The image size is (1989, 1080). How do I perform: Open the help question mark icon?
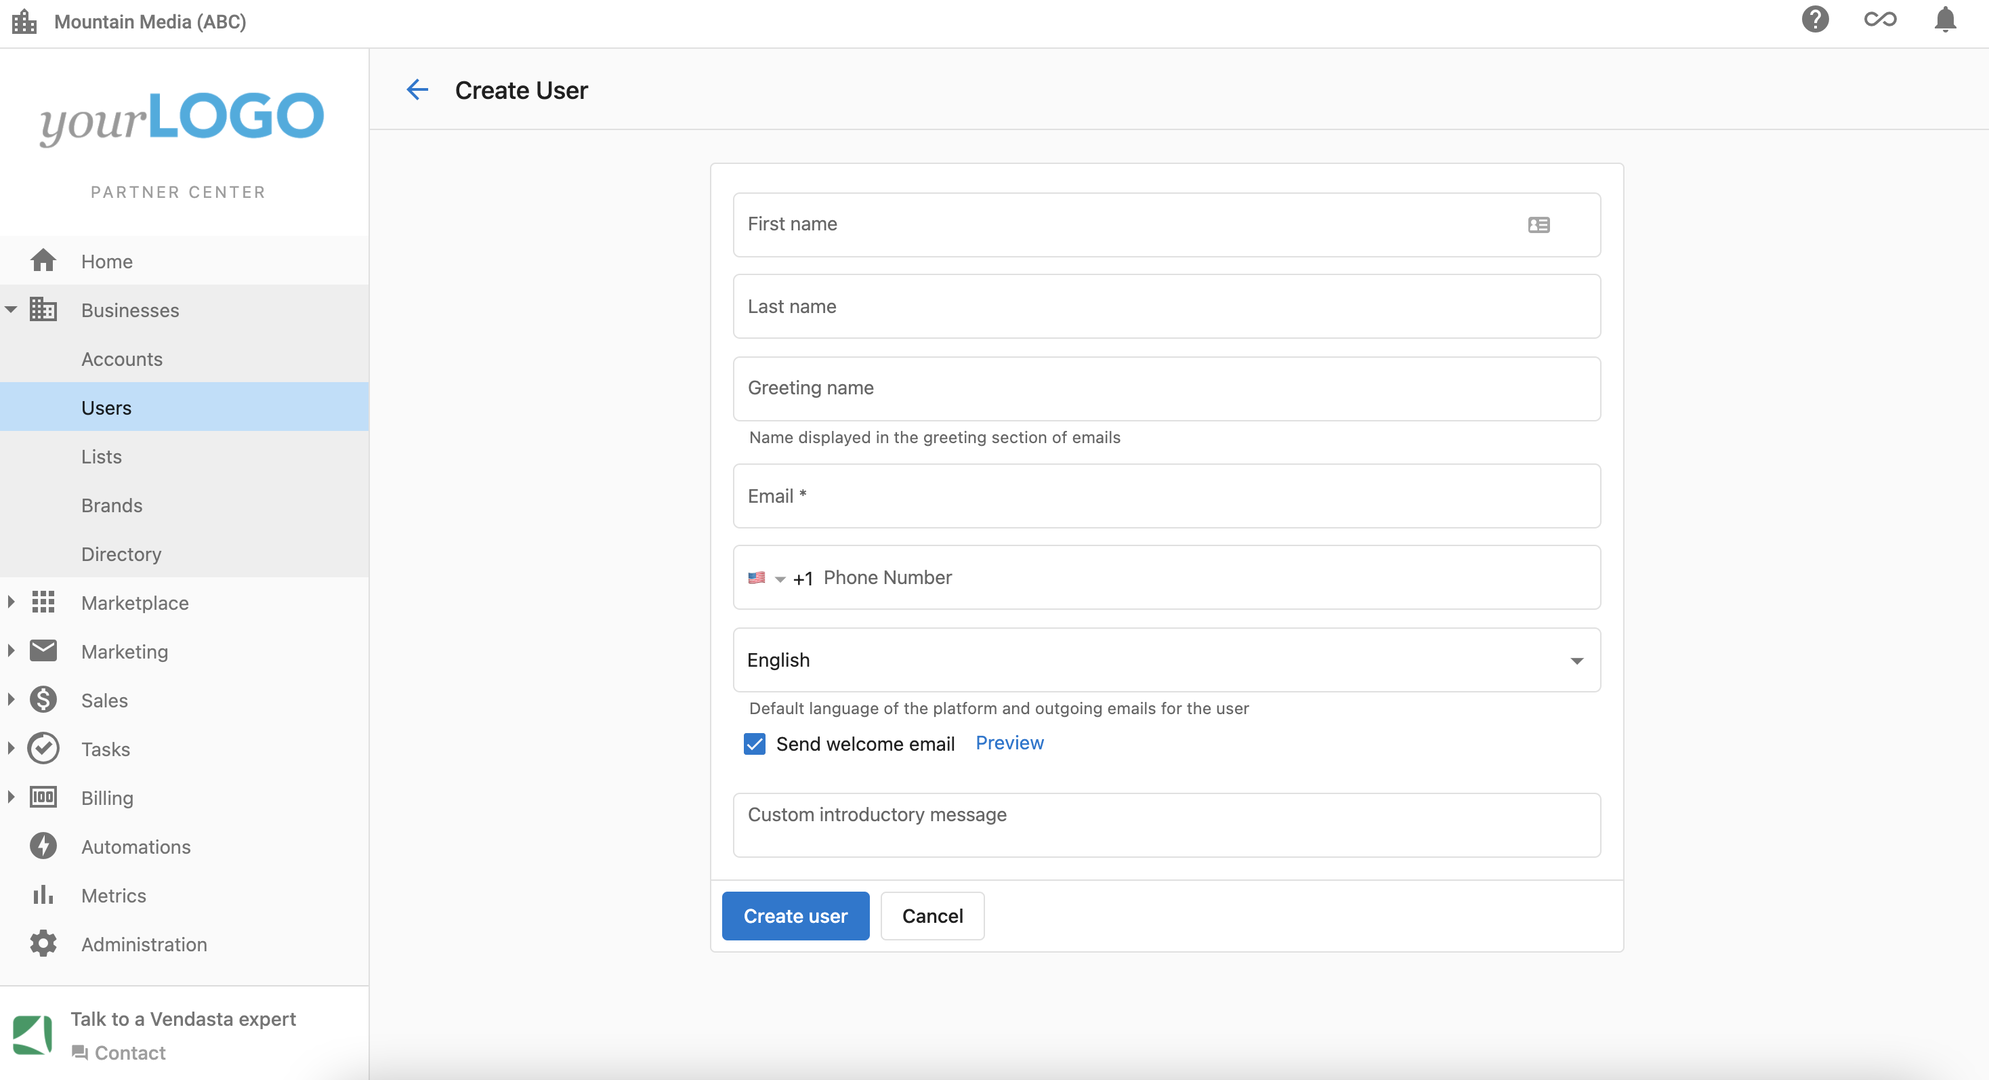(x=1815, y=20)
